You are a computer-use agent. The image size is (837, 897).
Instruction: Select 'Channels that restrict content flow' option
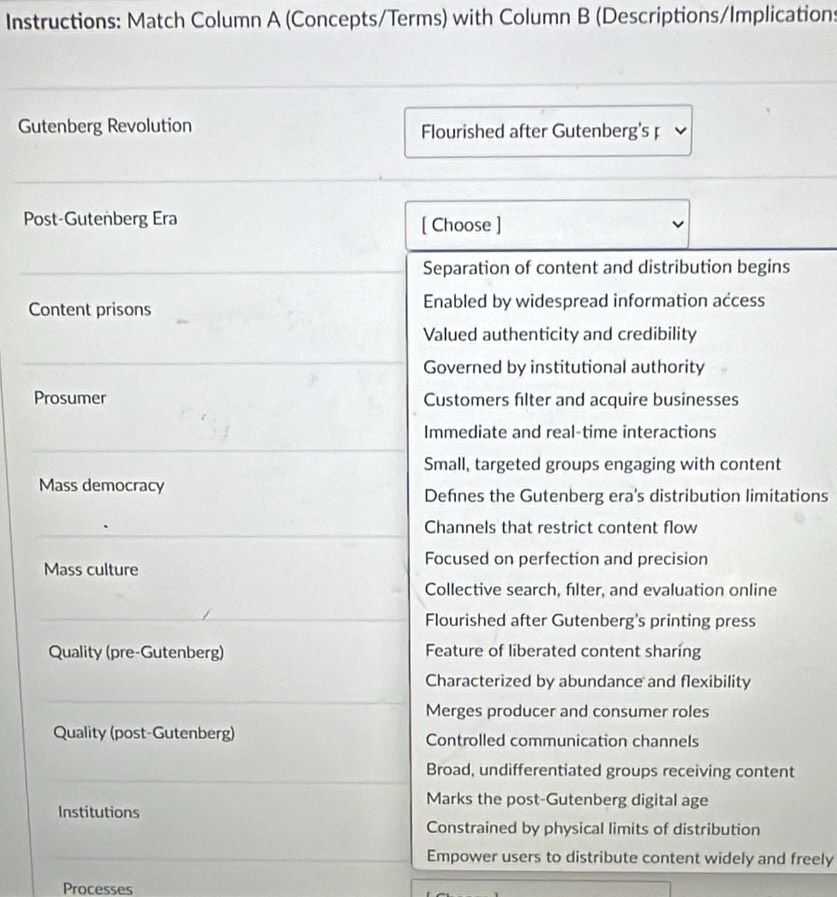point(561,527)
